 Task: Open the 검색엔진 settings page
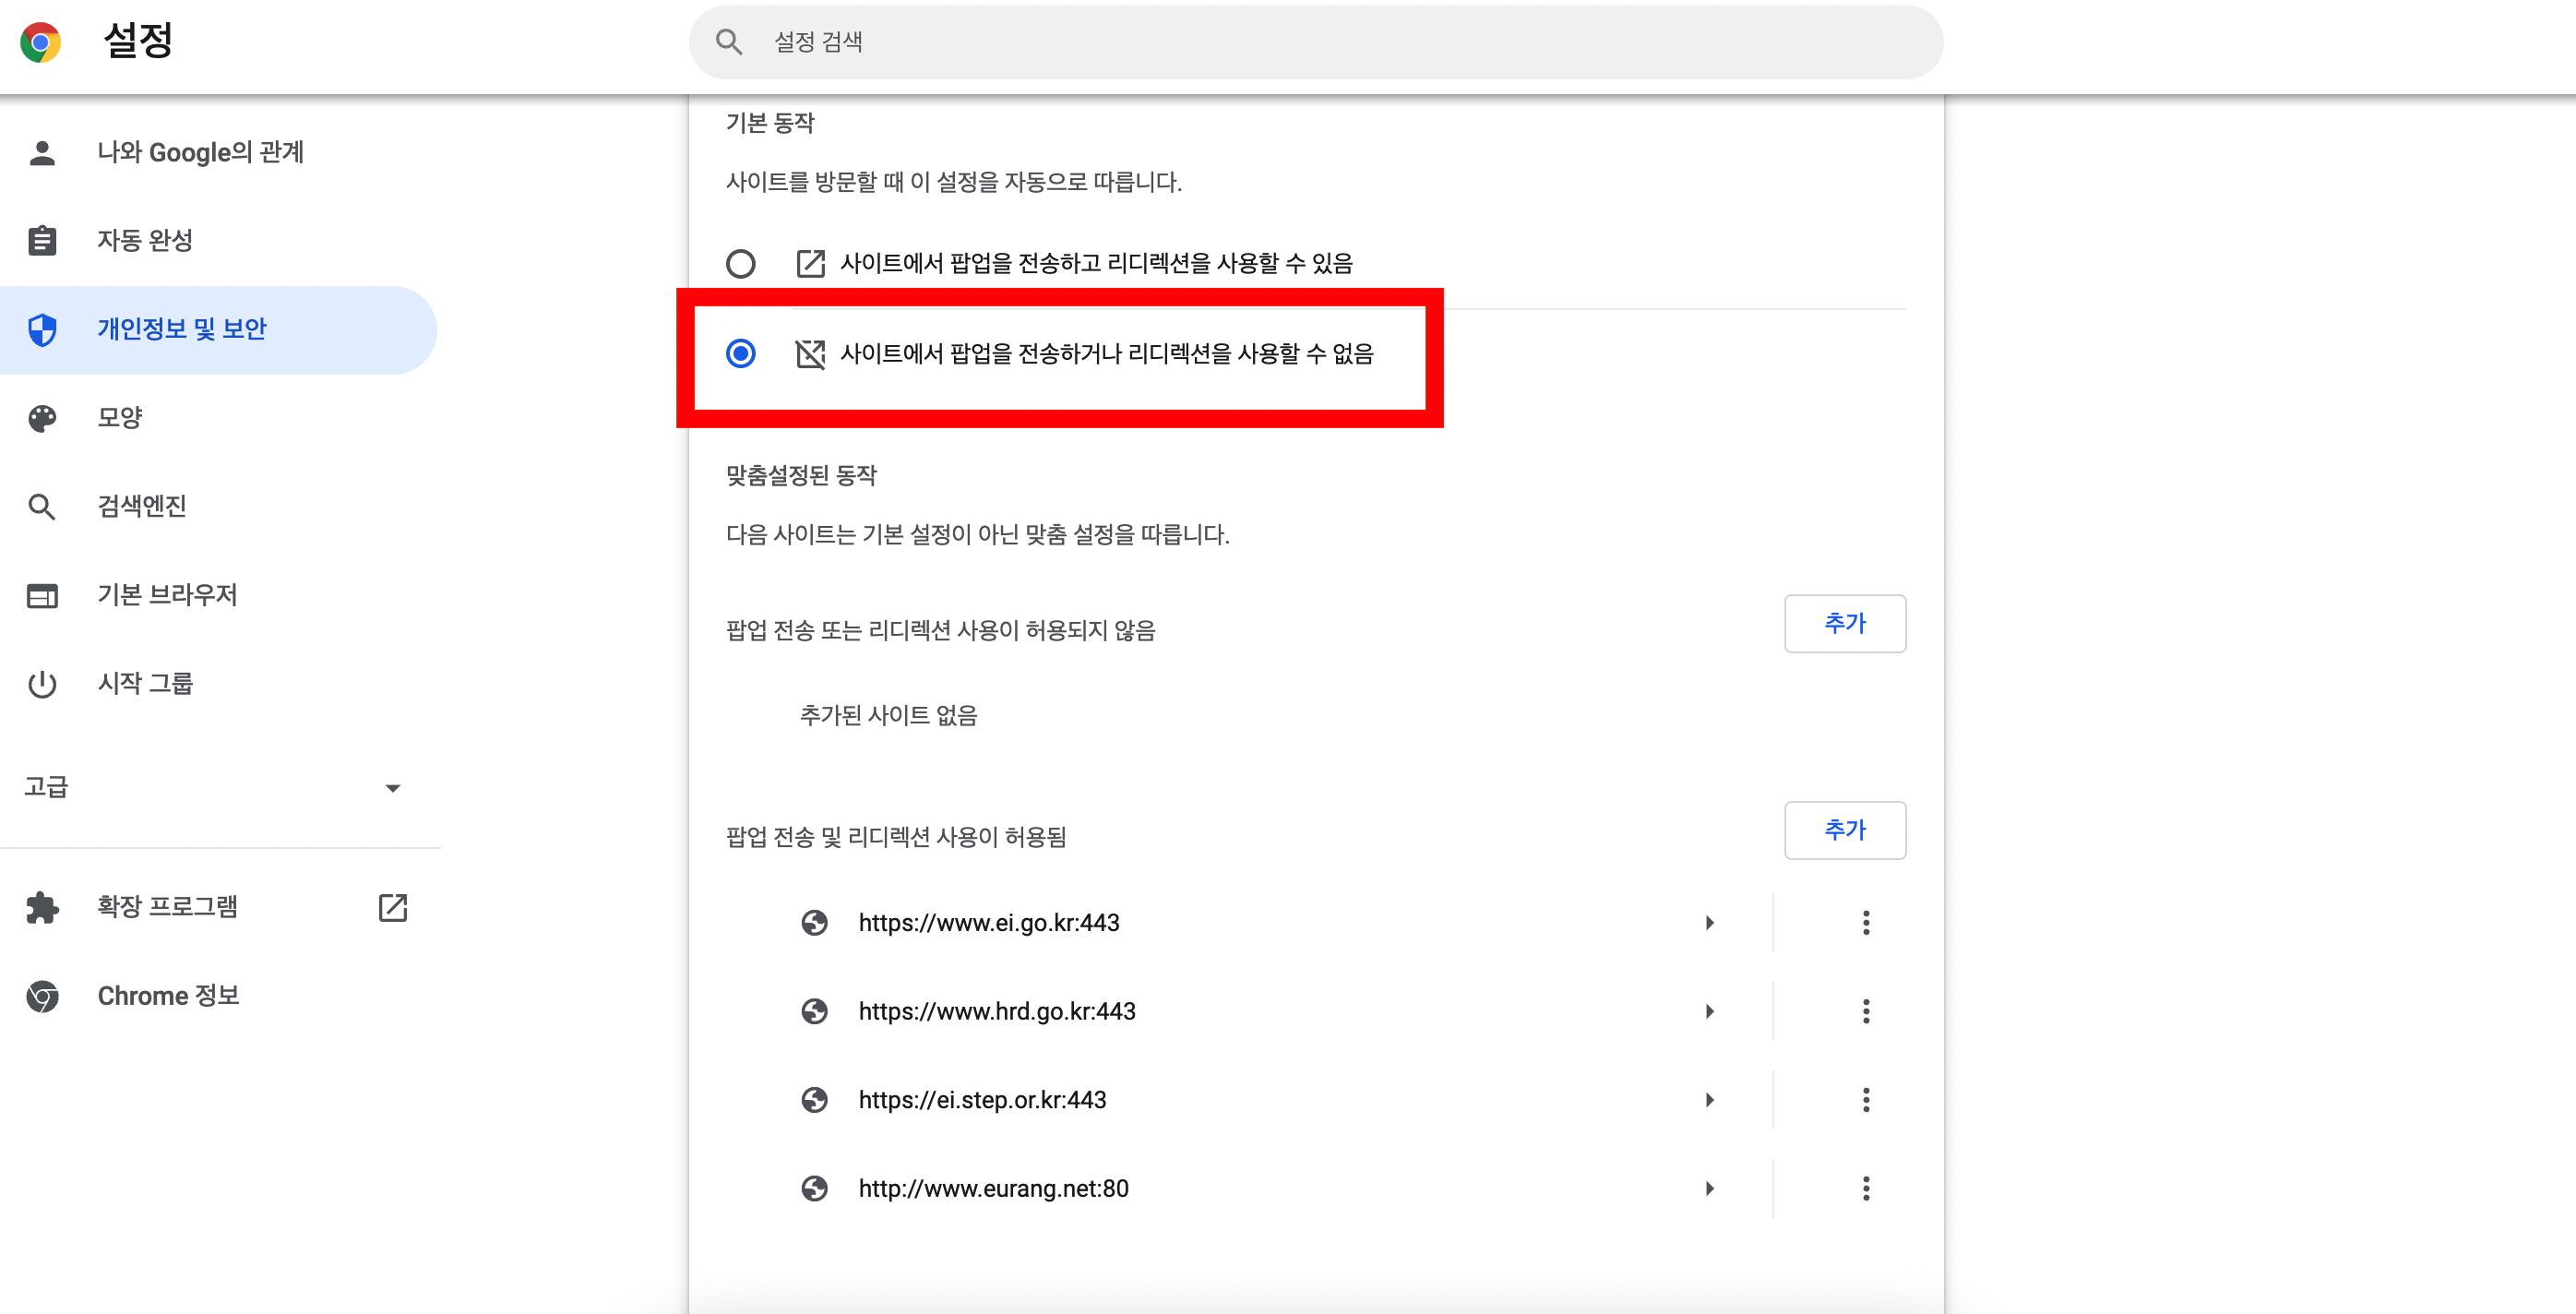[x=142, y=506]
